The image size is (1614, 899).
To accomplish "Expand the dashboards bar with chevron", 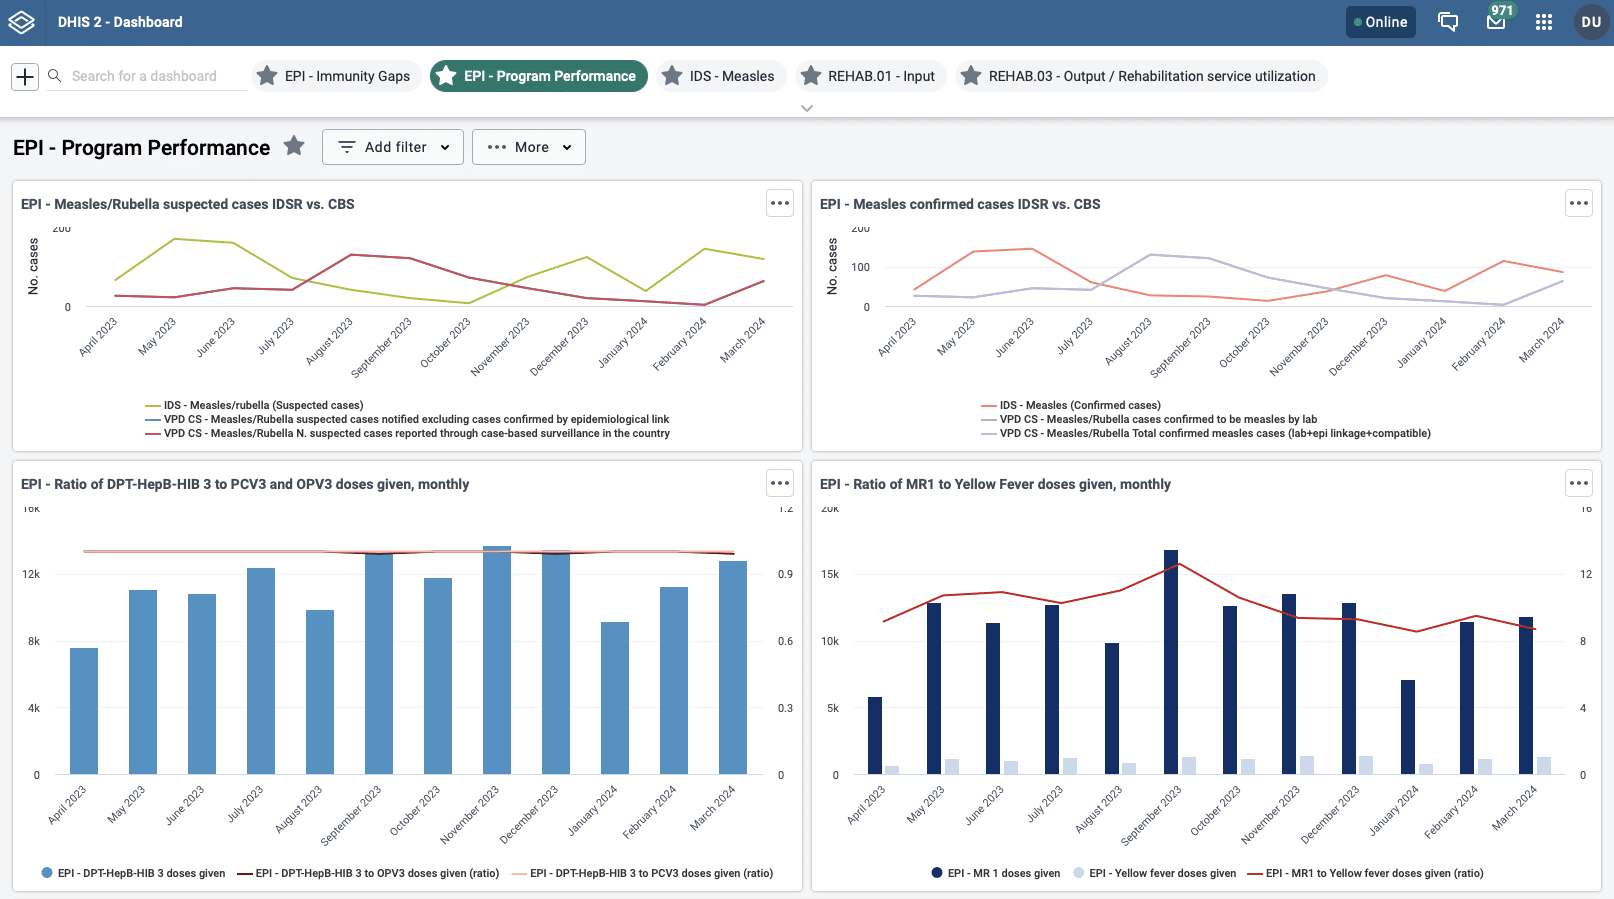I will click(x=807, y=108).
